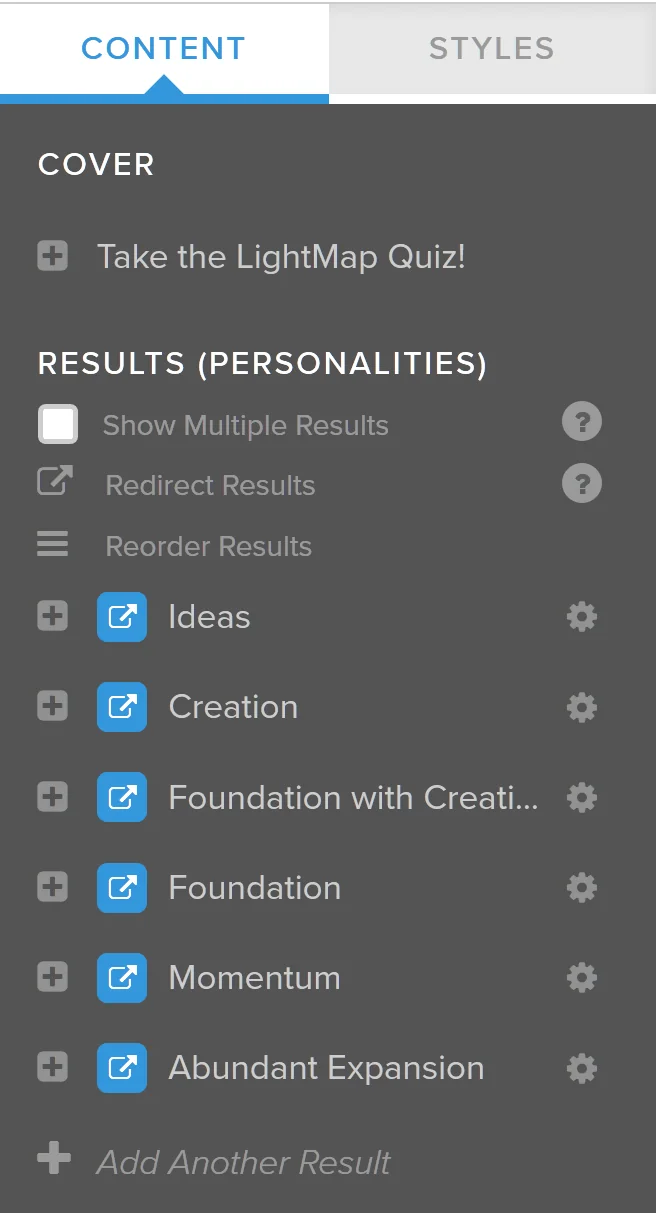Click blue redirect icon beside Ideas
The width and height of the screenshot is (656, 1213).
122,617
